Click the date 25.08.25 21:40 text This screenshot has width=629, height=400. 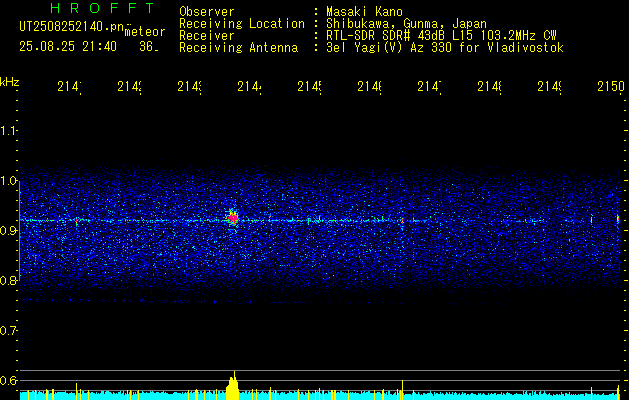click(x=68, y=47)
